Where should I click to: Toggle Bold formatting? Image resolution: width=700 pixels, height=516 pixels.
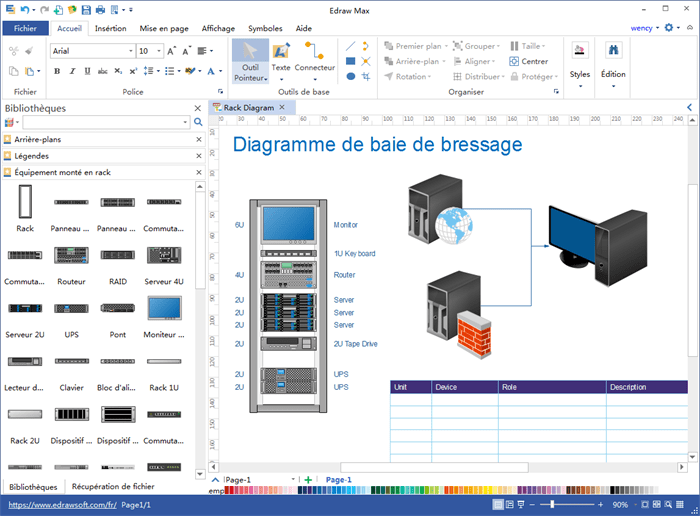tap(57, 71)
